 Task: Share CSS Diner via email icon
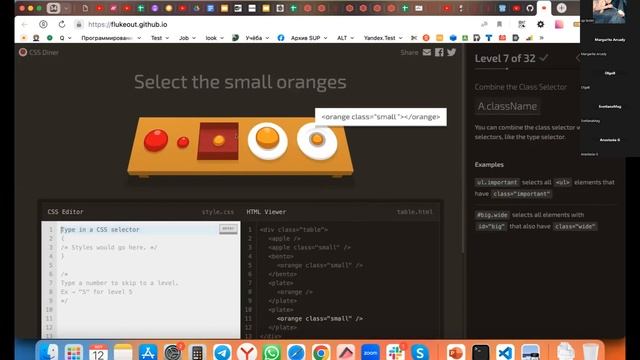coord(427,52)
